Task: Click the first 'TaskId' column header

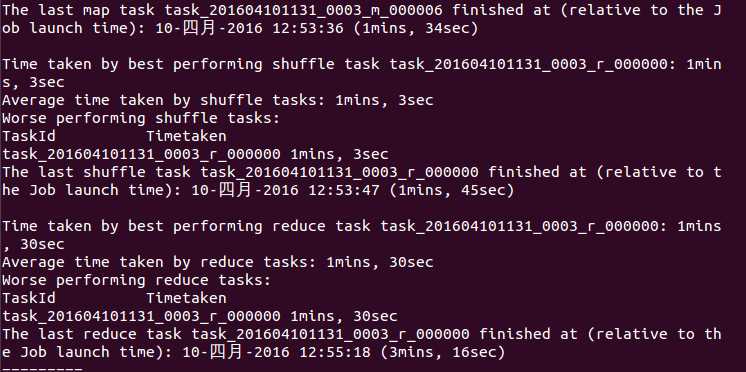Action: 29,137
